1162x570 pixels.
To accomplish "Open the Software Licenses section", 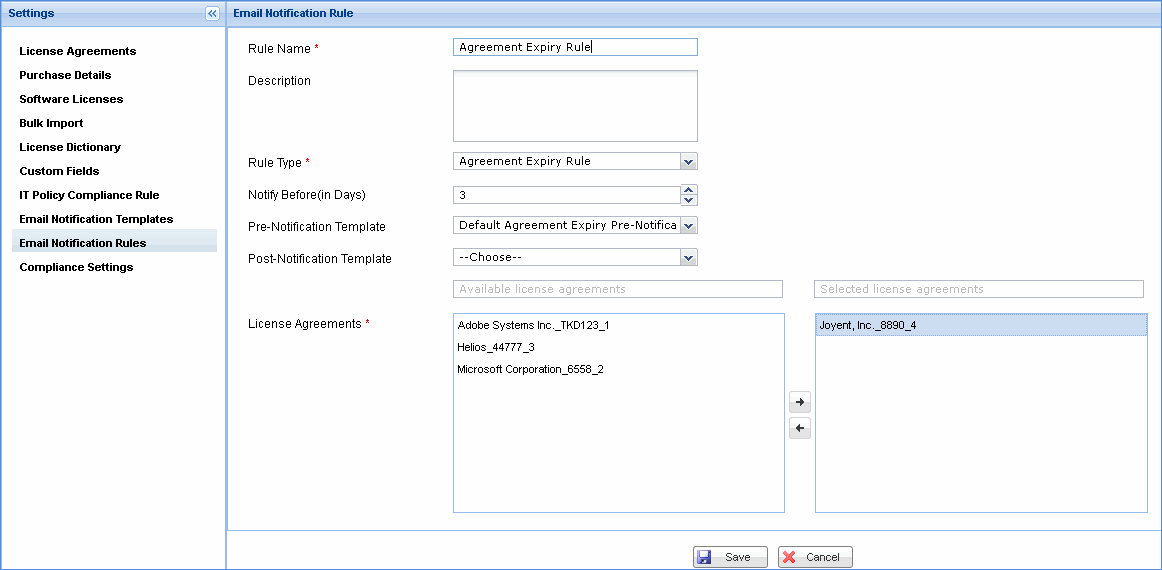I will 71,99.
